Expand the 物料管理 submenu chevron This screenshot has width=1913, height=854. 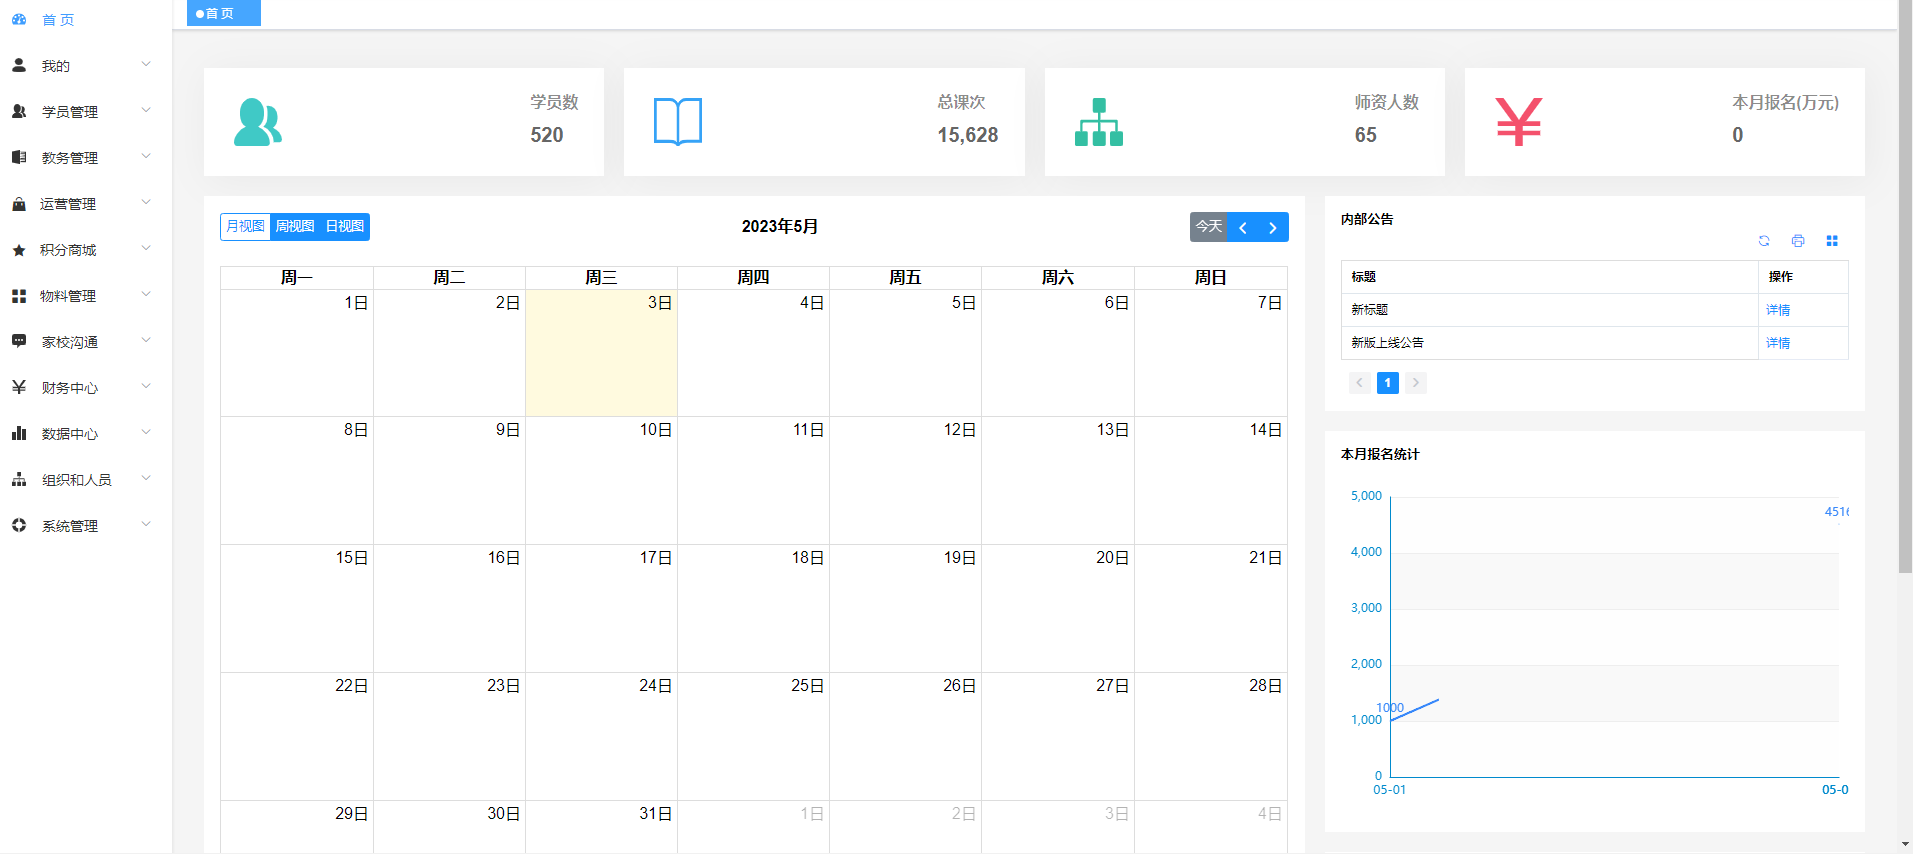146,294
